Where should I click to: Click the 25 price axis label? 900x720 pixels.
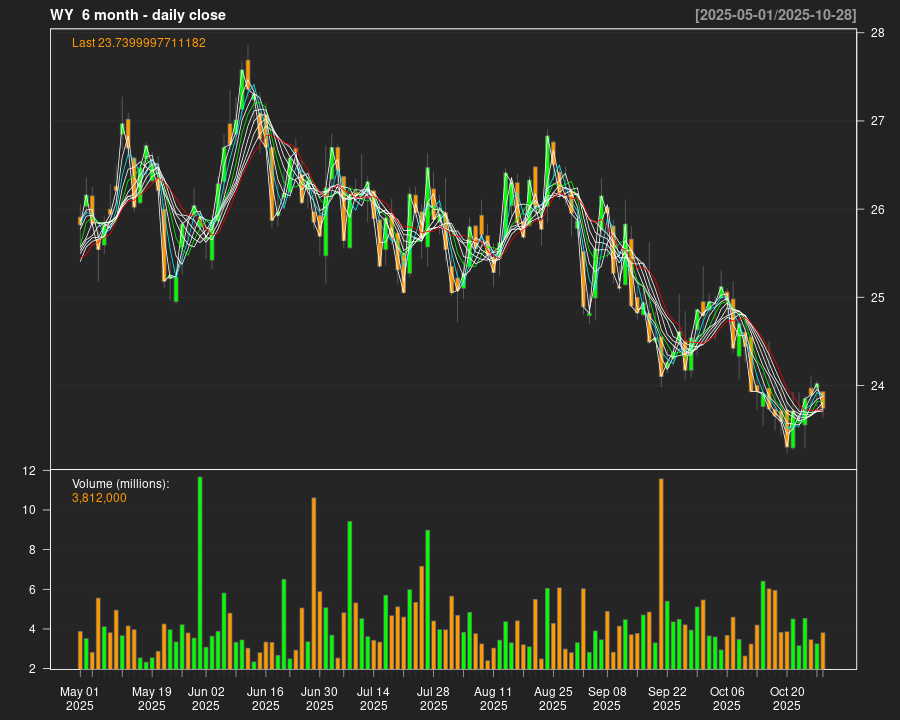click(877, 298)
